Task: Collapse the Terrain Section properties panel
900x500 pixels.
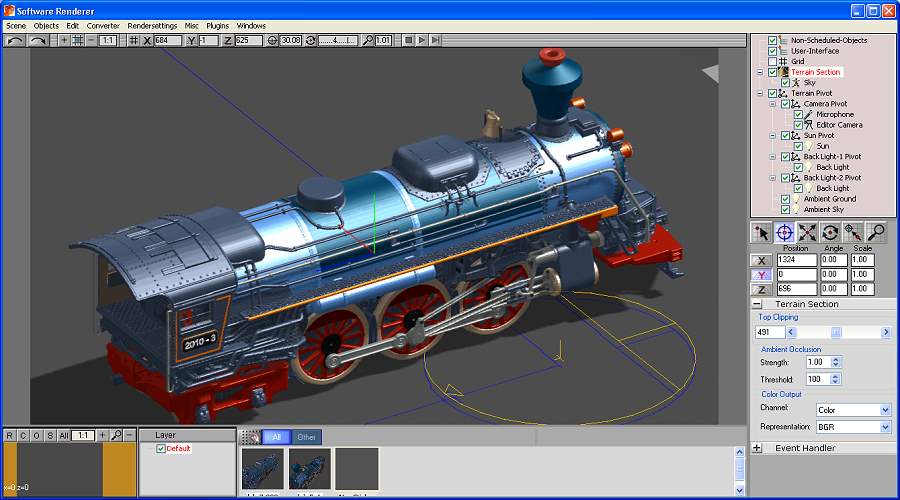Action: pos(757,304)
